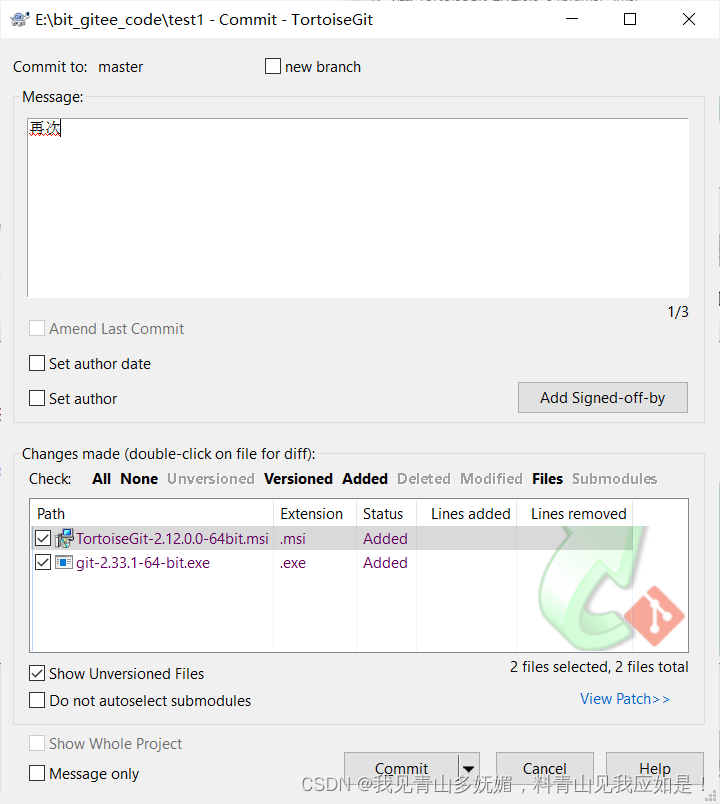
Task: Minimize the commit dialog window
Action: [x=572, y=19]
